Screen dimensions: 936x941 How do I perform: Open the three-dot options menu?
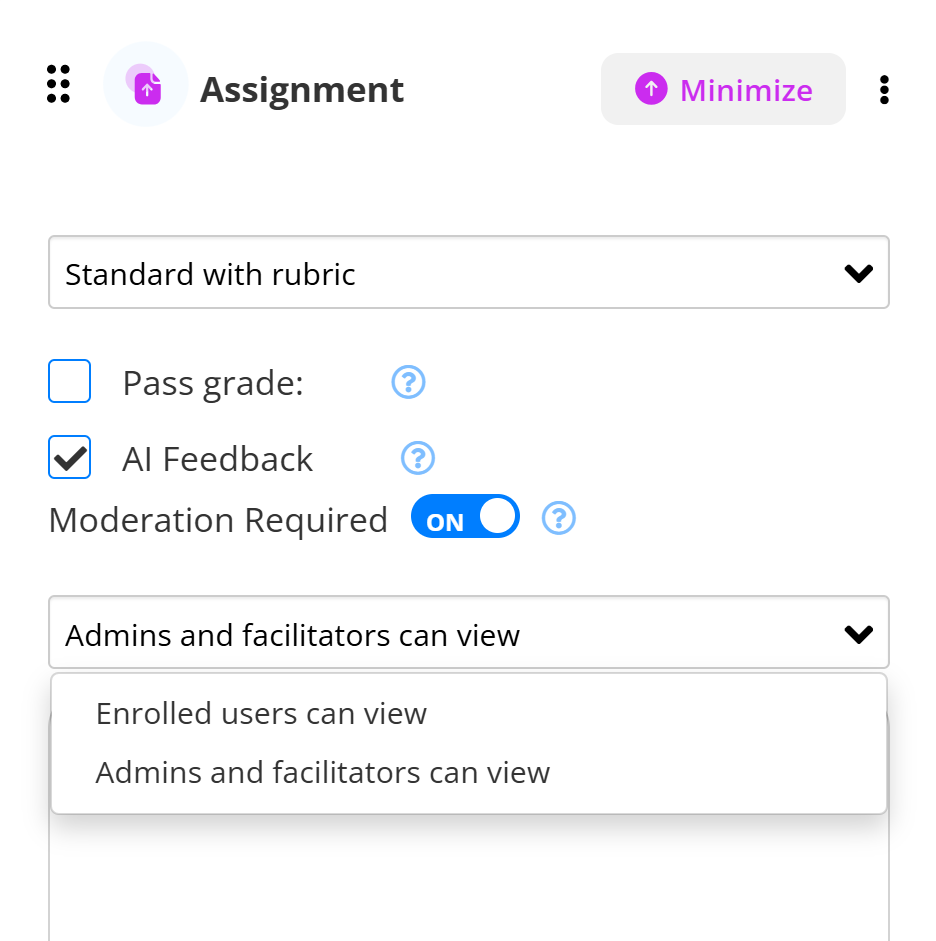tap(884, 90)
